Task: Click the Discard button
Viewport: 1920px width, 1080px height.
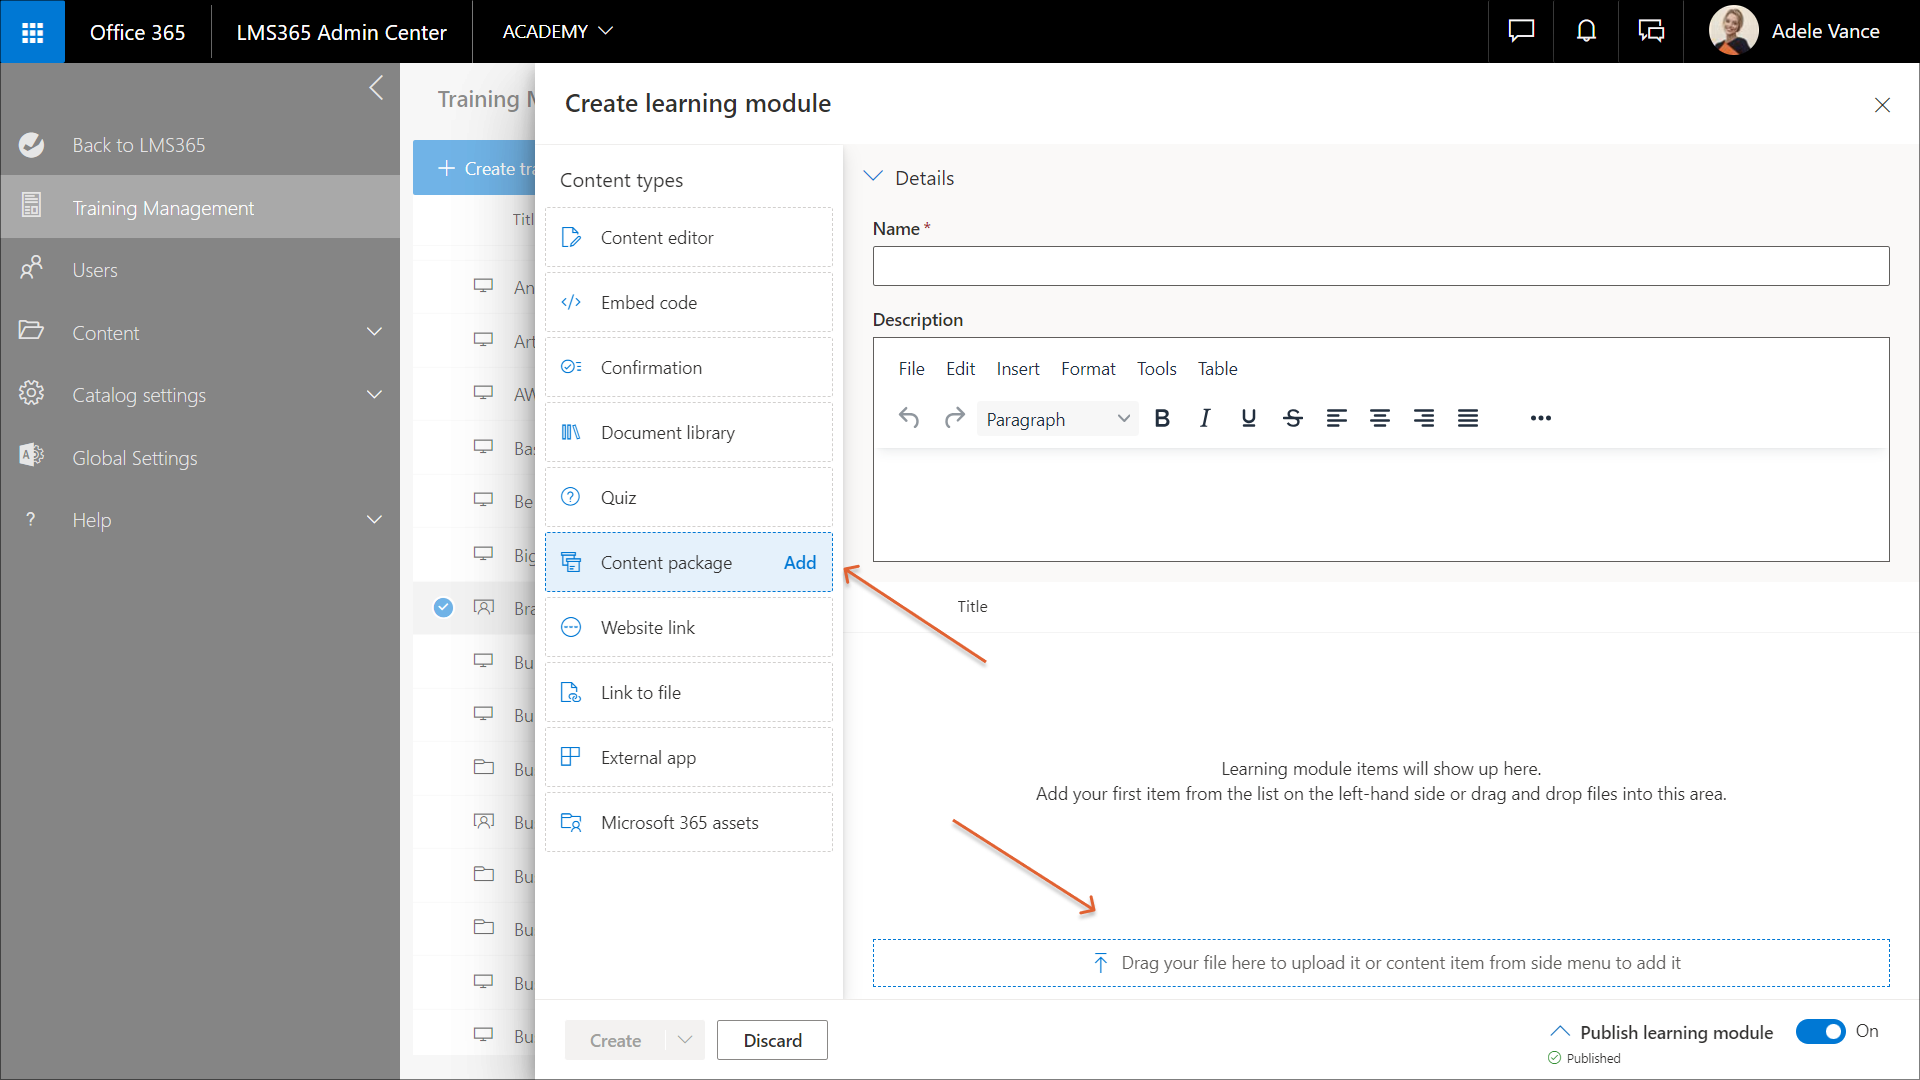Action: coord(772,1040)
